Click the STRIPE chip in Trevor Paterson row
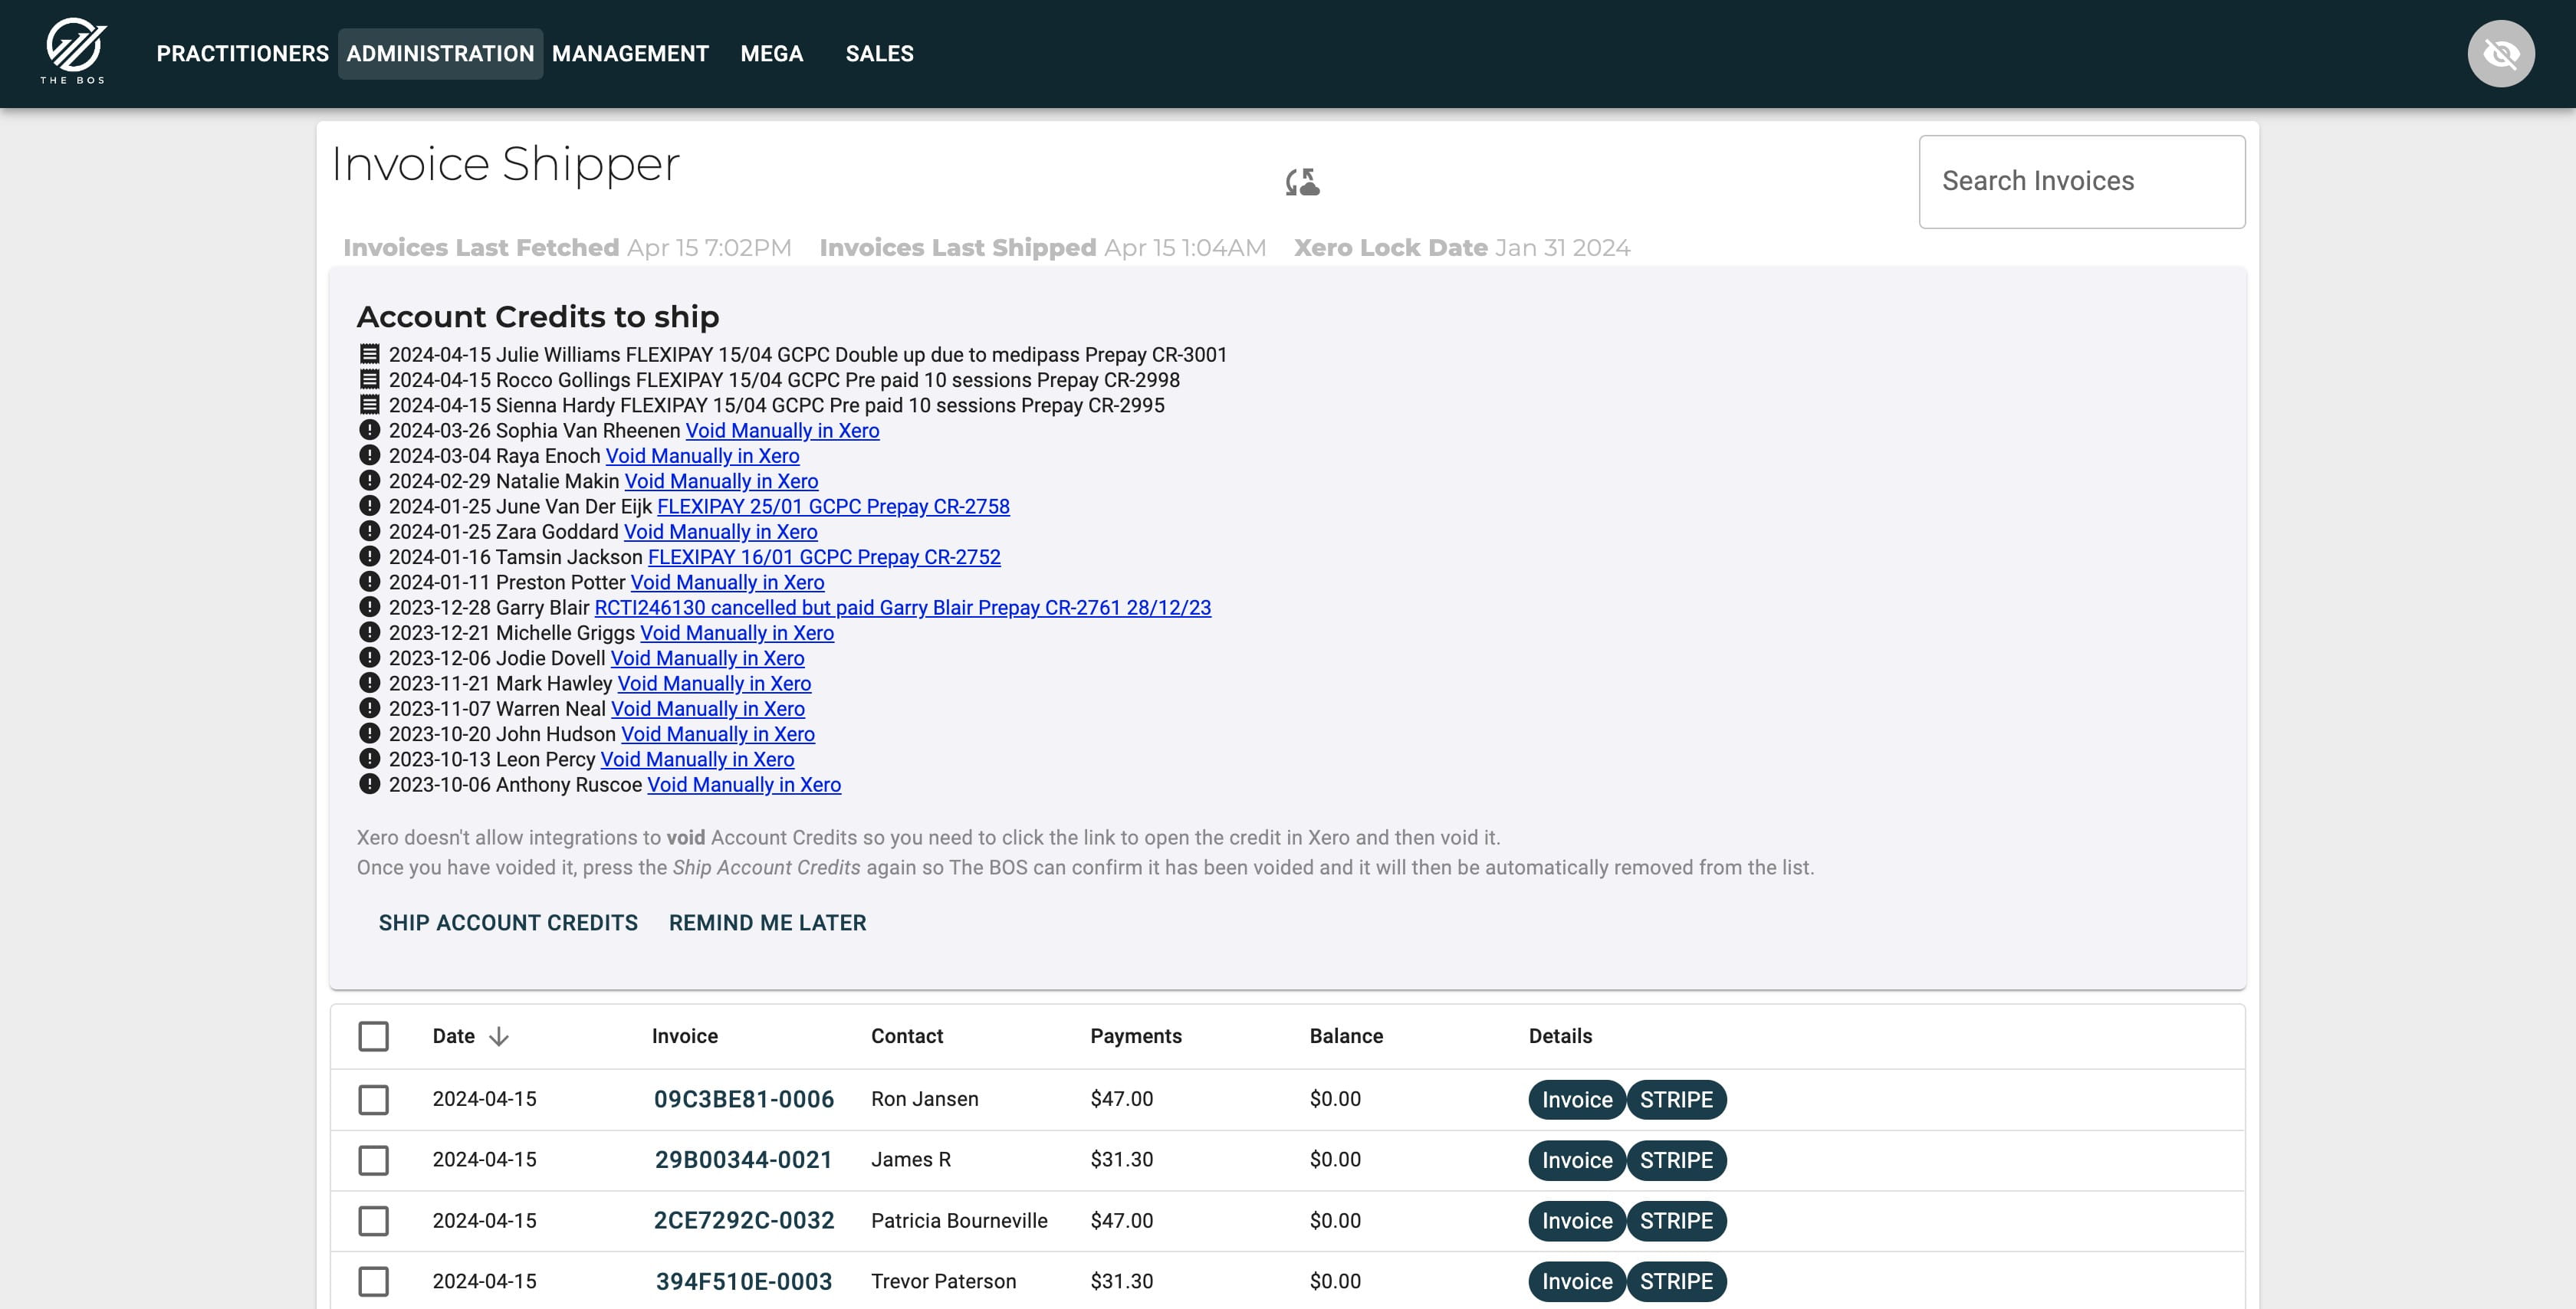 tap(1676, 1281)
